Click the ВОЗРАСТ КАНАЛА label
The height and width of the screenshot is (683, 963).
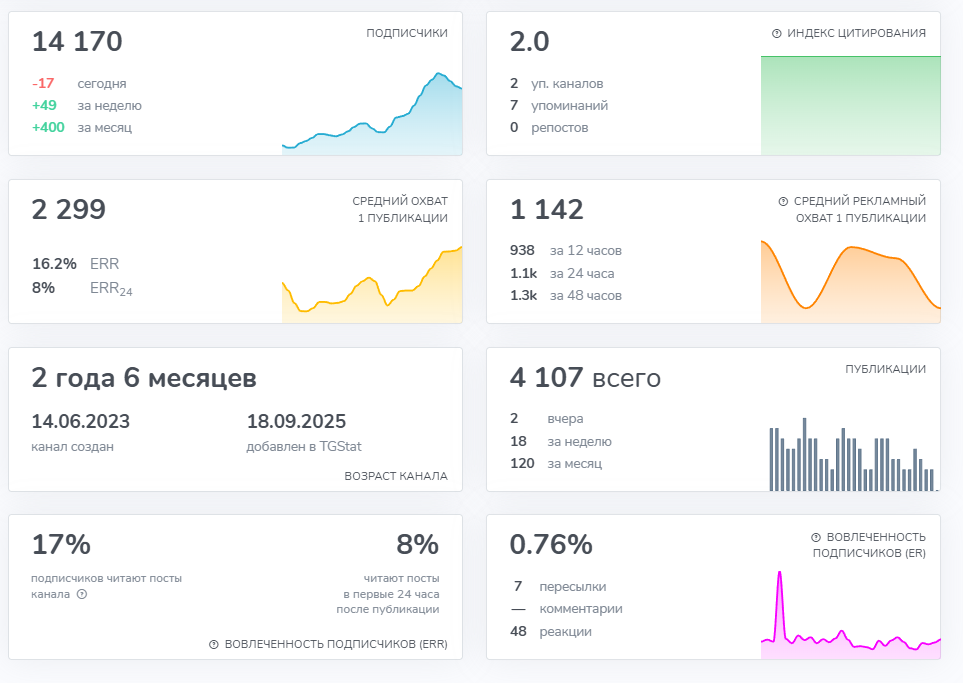click(395, 476)
